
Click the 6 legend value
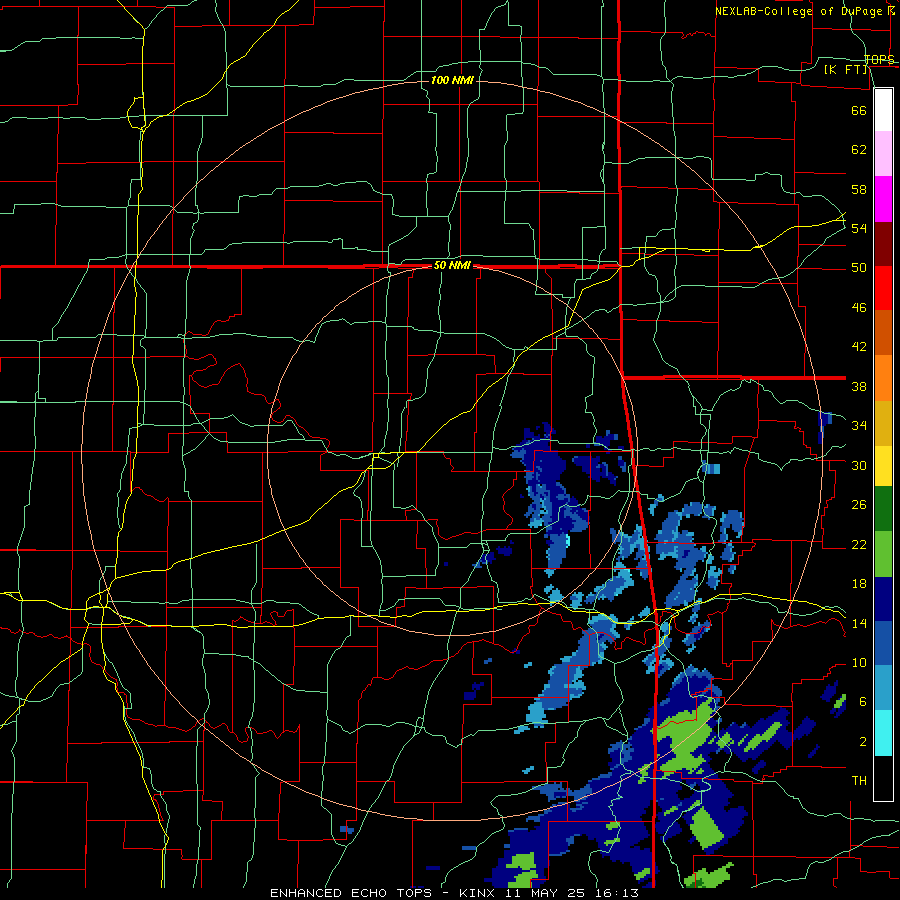pyautogui.click(x=862, y=702)
